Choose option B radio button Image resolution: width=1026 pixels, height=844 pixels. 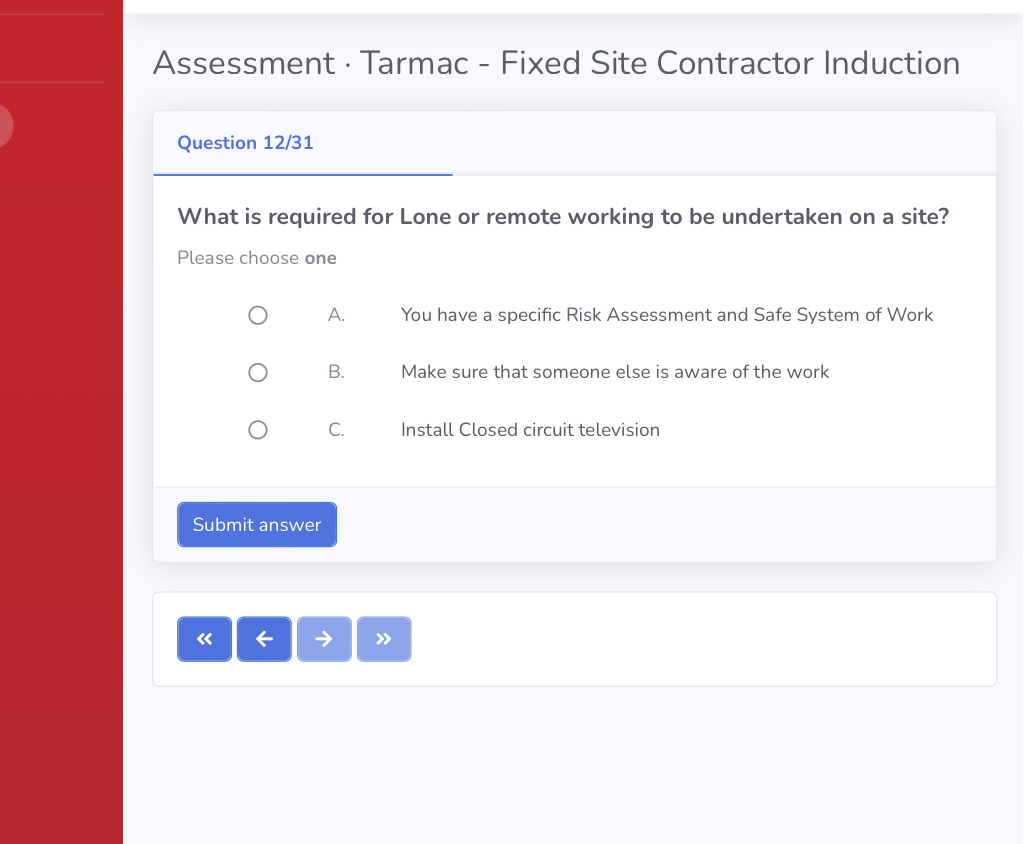257,372
